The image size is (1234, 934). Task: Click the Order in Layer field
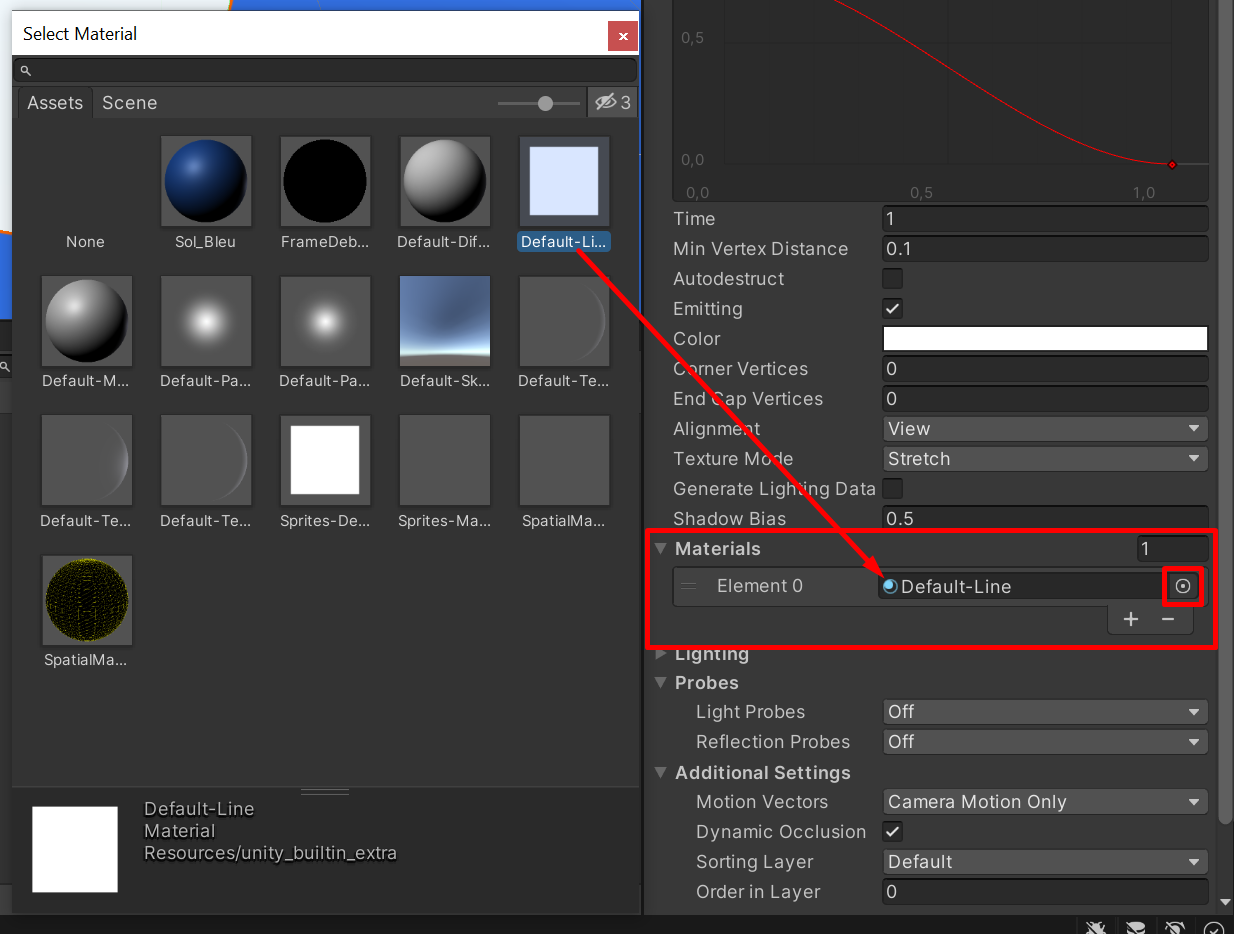coord(1045,891)
